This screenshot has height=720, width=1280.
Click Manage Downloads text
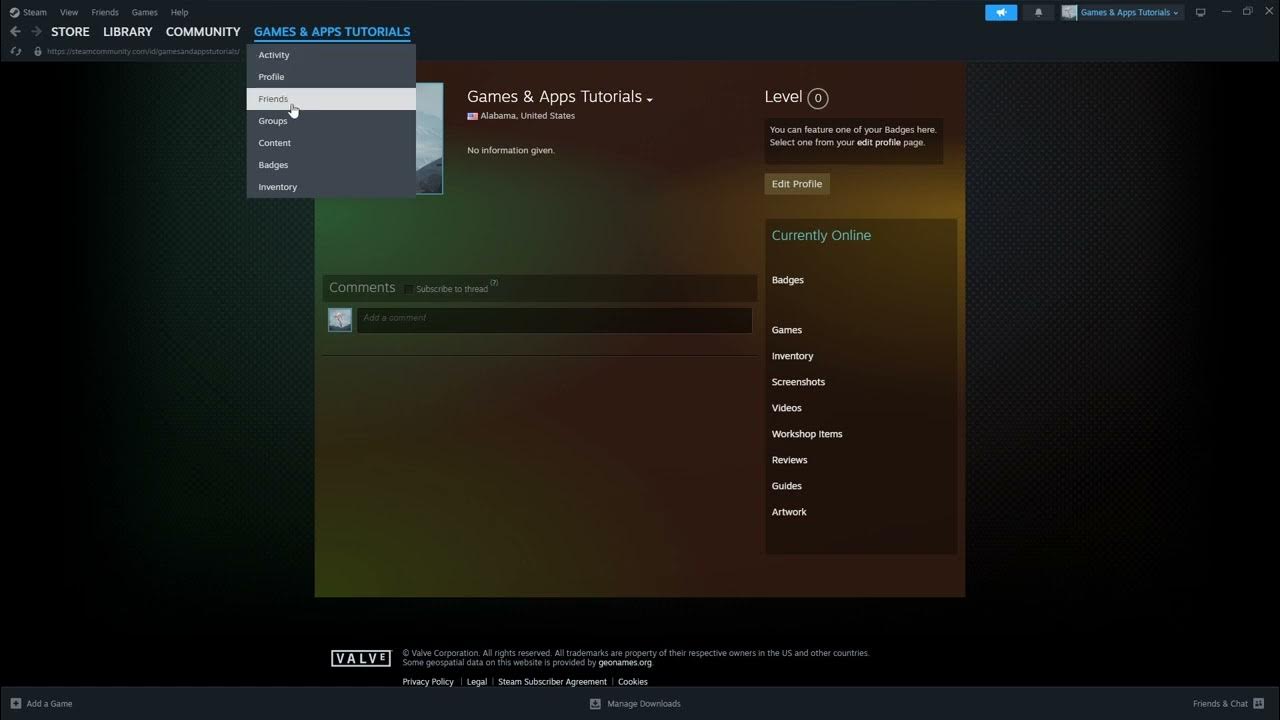coord(644,704)
